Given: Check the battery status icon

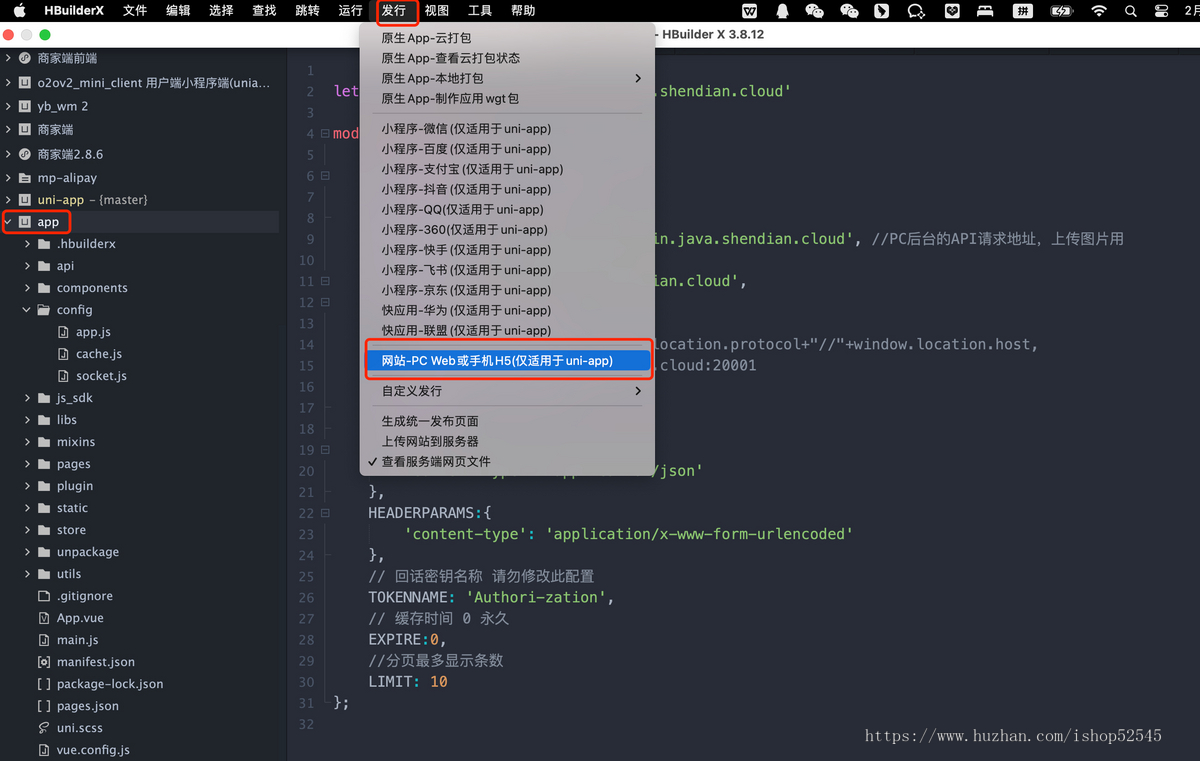Looking at the screenshot, I should (1062, 11).
